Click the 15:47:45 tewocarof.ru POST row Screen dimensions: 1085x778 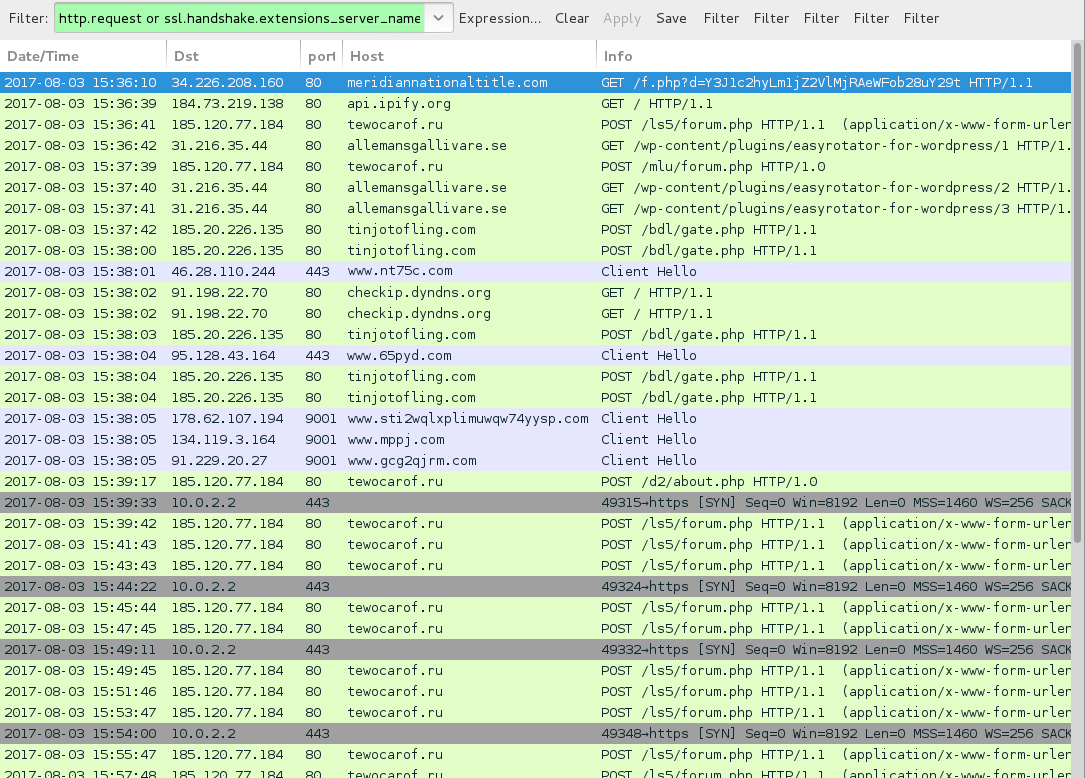click(x=536, y=628)
